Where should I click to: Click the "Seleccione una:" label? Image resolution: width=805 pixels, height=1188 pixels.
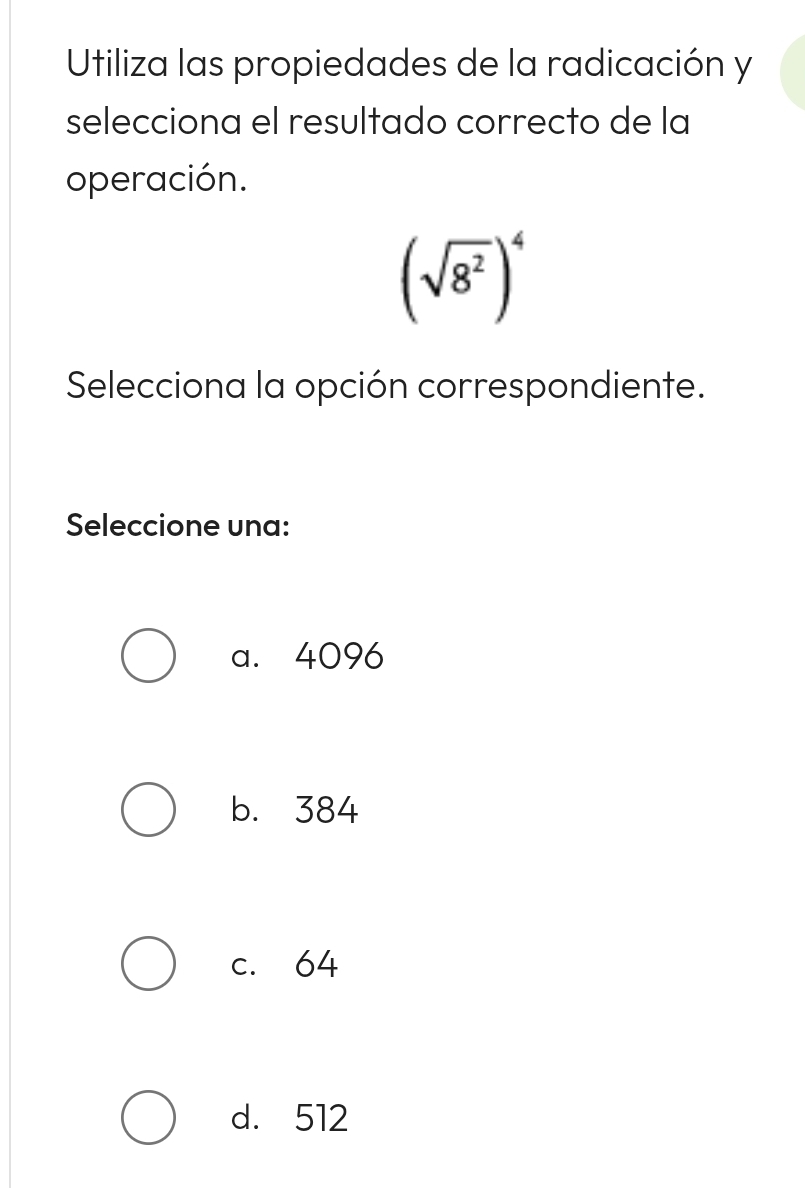[x=179, y=525]
